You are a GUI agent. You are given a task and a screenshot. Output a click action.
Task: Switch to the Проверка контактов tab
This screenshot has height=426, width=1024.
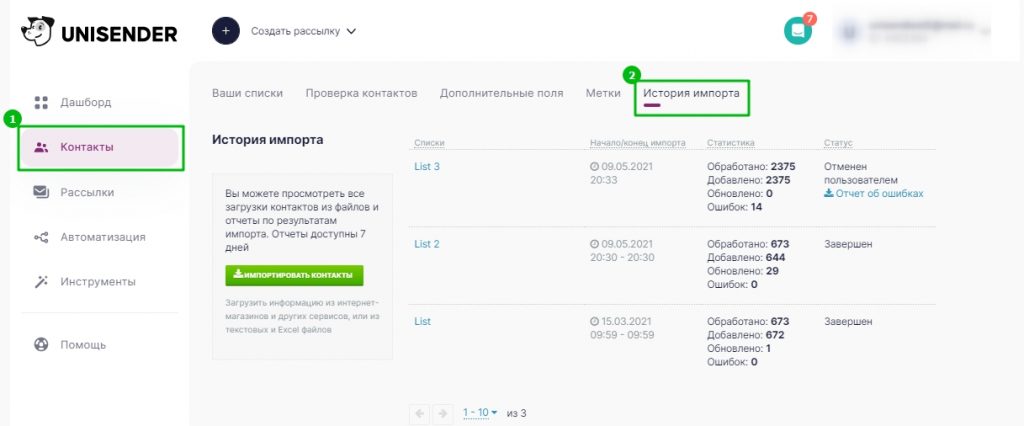pyautogui.click(x=361, y=93)
